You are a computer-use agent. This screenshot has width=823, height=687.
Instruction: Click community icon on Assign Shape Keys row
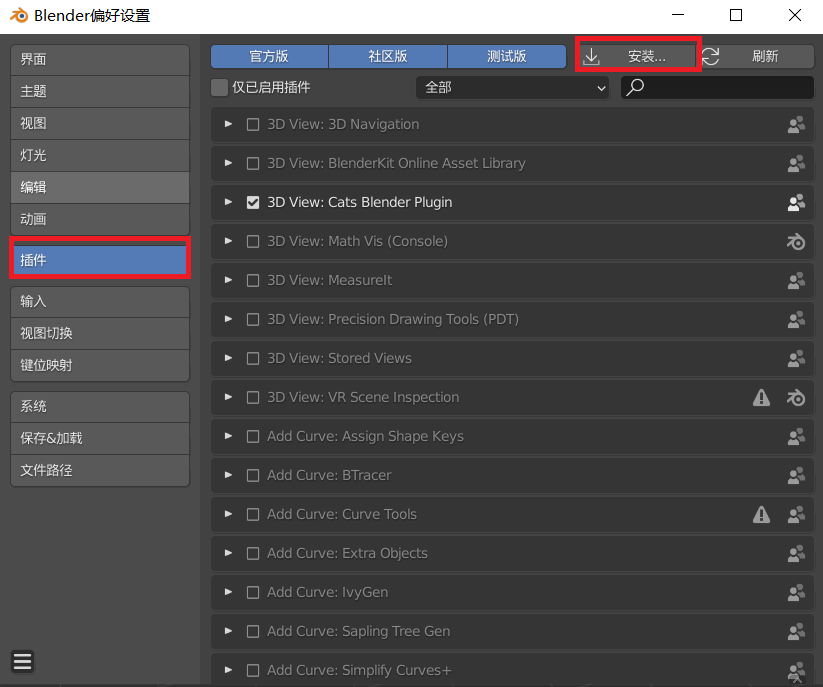point(796,437)
